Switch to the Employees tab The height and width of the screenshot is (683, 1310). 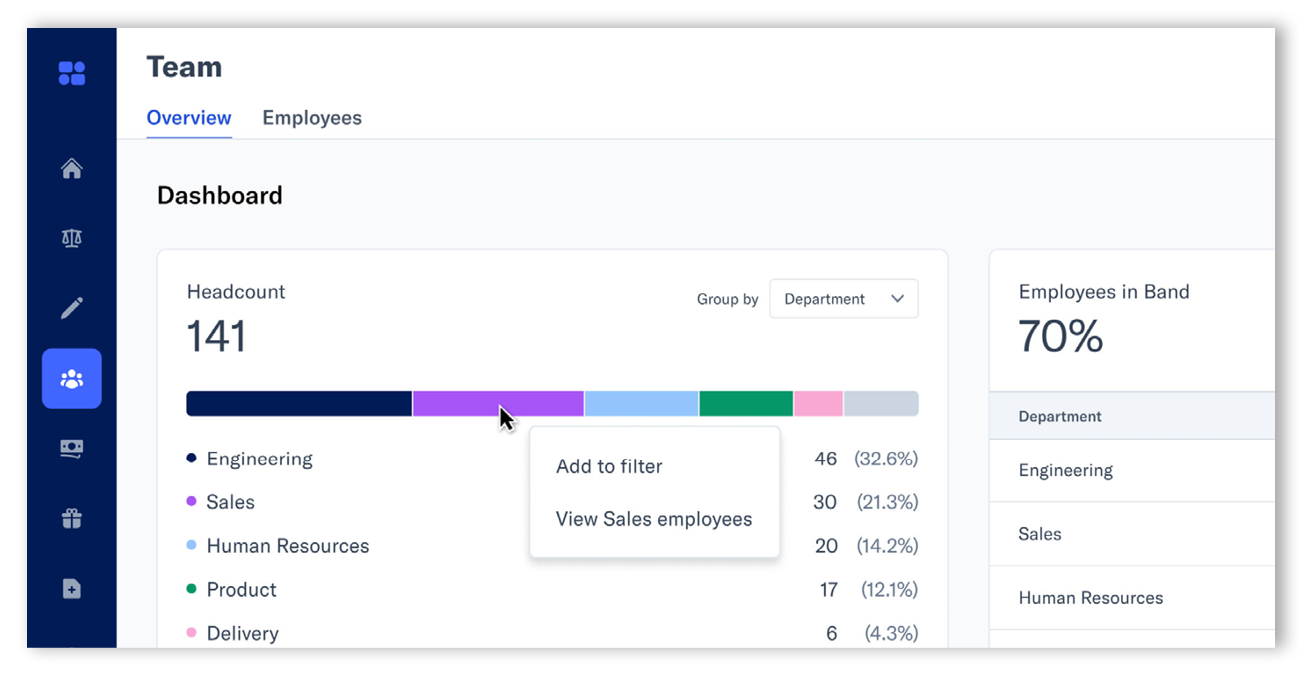coord(311,117)
